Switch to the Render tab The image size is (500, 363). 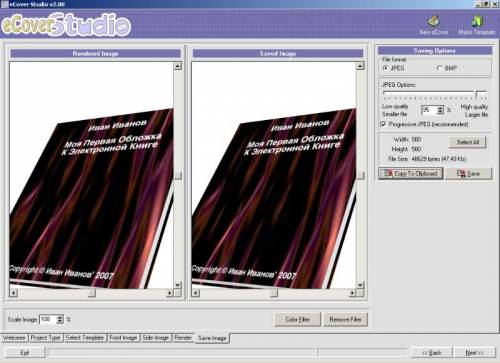click(x=183, y=338)
